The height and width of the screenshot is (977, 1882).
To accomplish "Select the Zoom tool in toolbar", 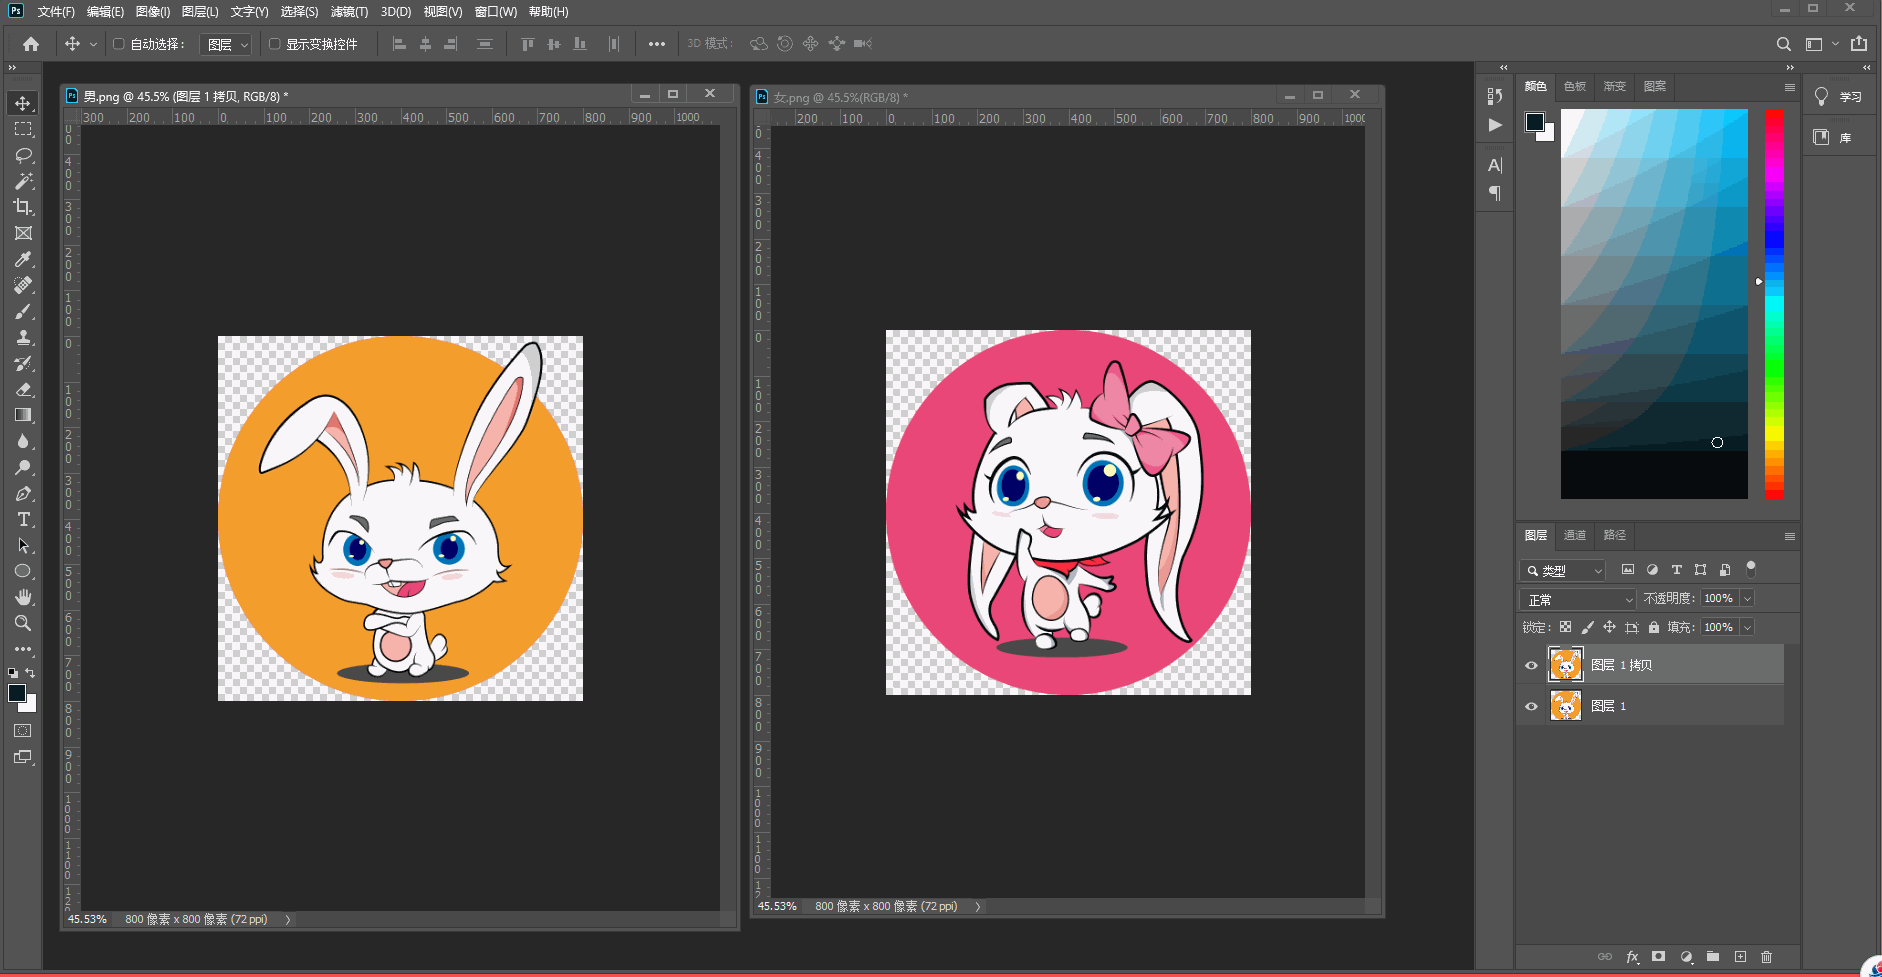I will pos(23,623).
